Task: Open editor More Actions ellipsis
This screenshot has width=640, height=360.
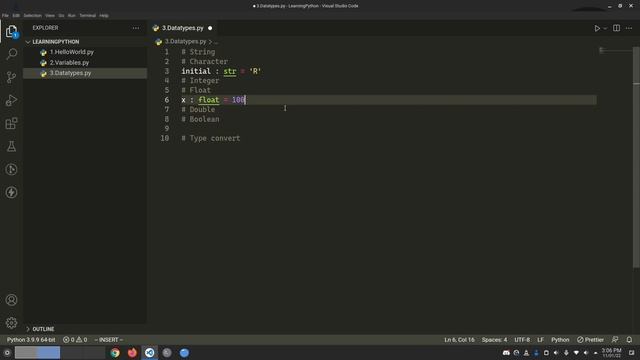Action: 629,28
